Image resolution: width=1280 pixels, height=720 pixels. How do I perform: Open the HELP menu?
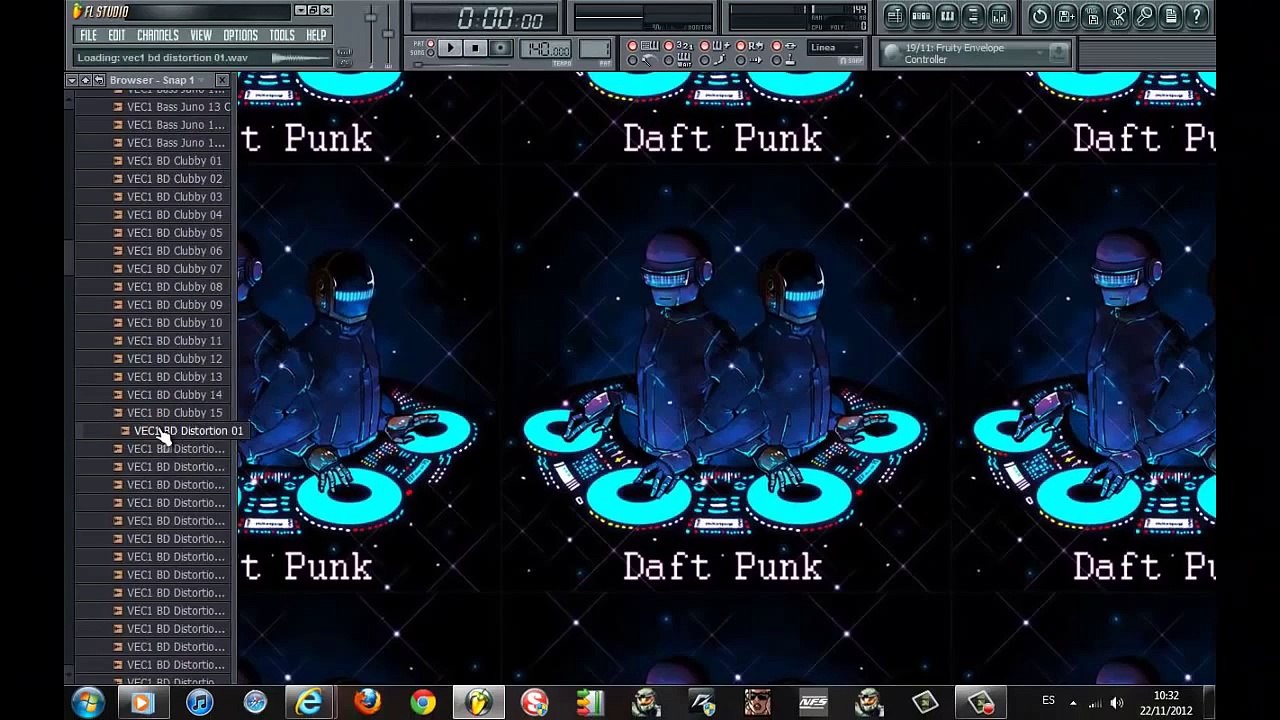coord(316,35)
